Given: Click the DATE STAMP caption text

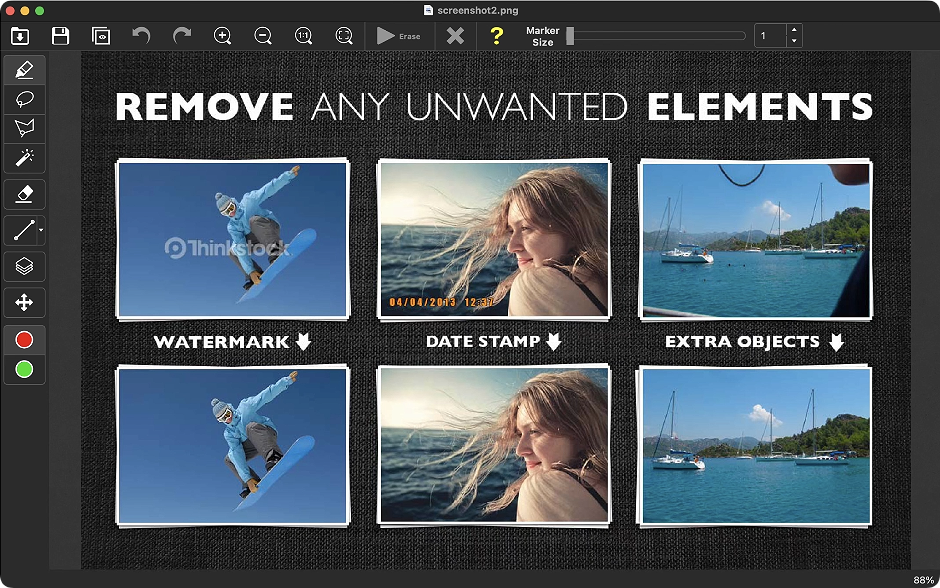Looking at the screenshot, I should click(x=483, y=341).
